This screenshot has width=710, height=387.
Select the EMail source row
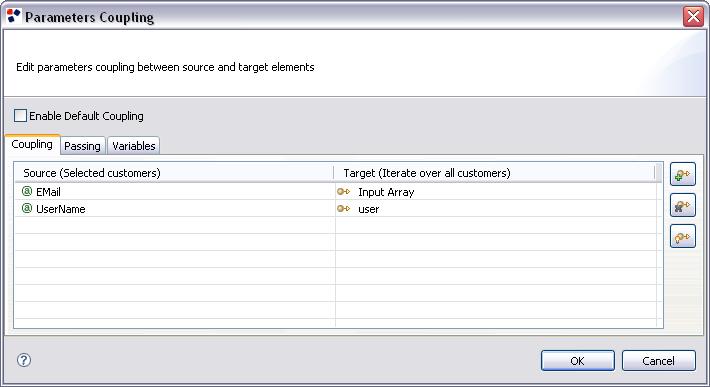(x=175, y=192)
